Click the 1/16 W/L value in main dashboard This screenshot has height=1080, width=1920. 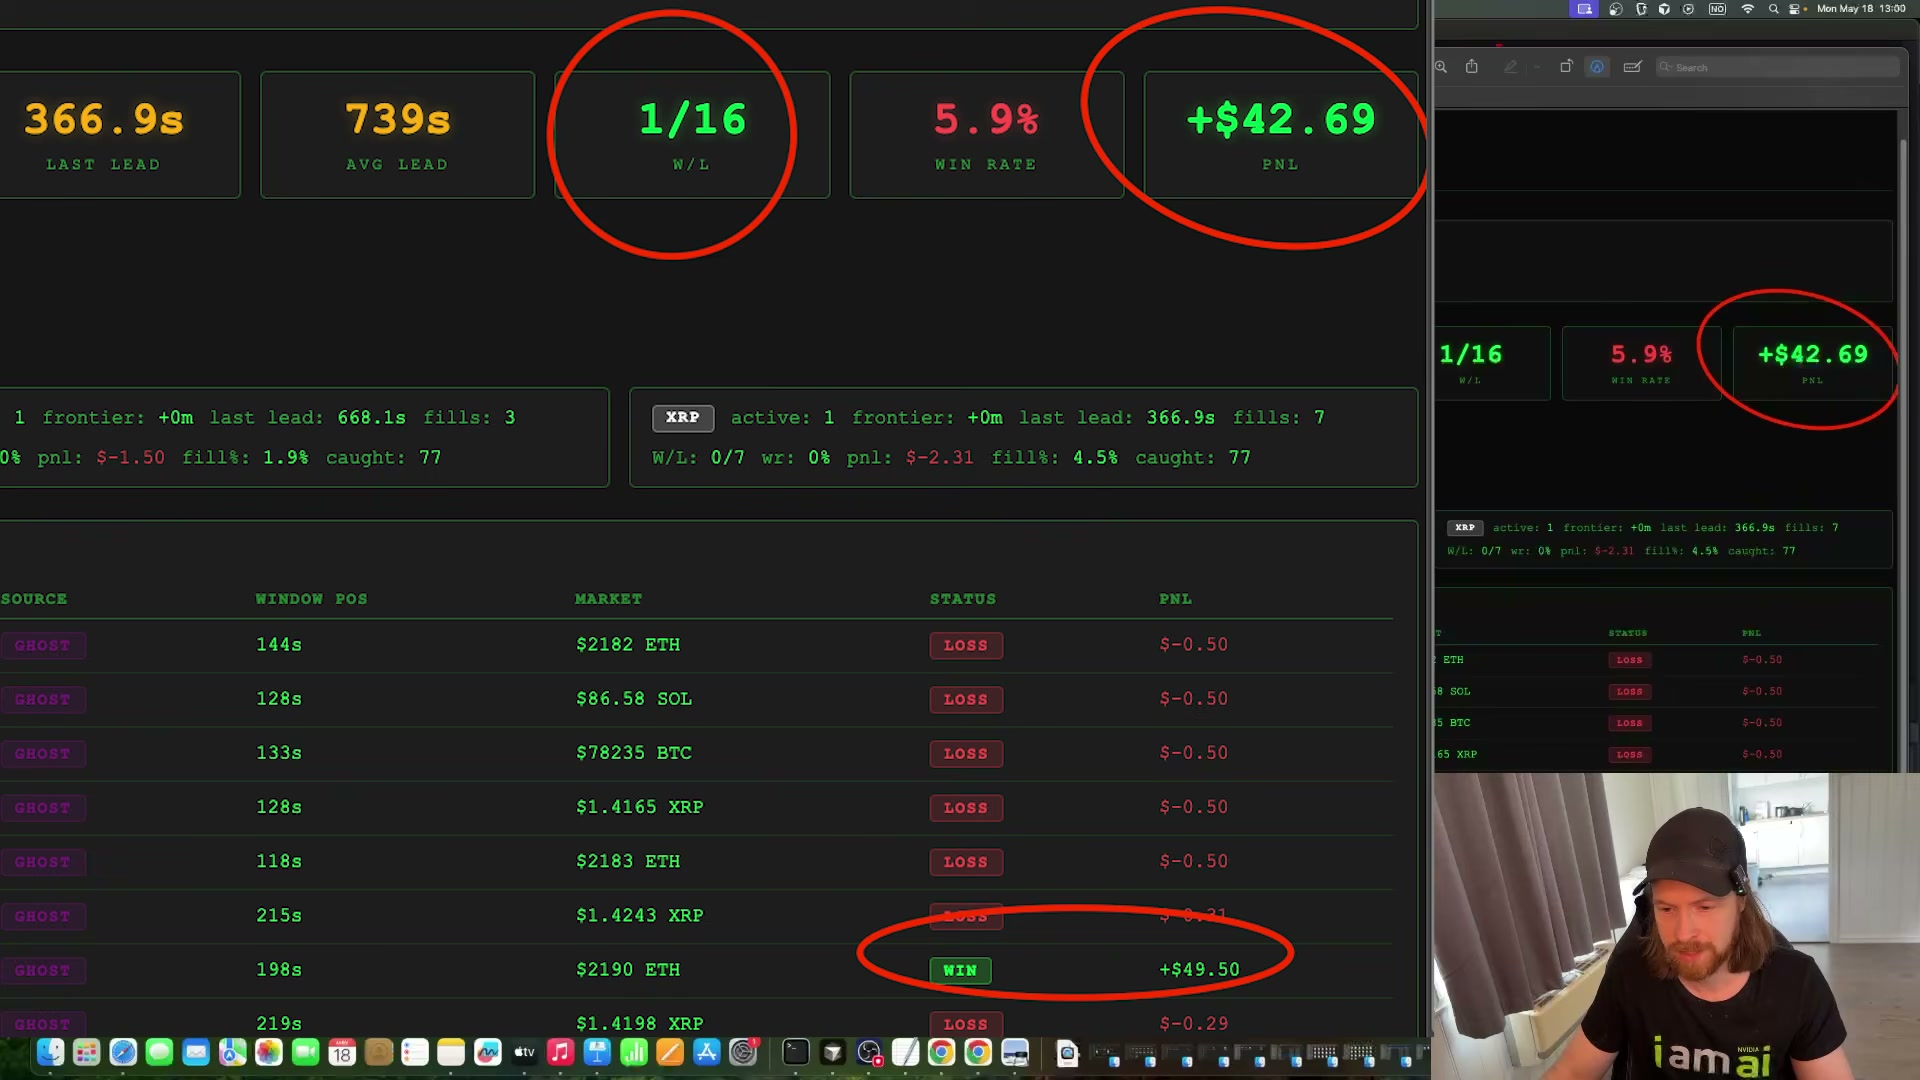point(692,119)
